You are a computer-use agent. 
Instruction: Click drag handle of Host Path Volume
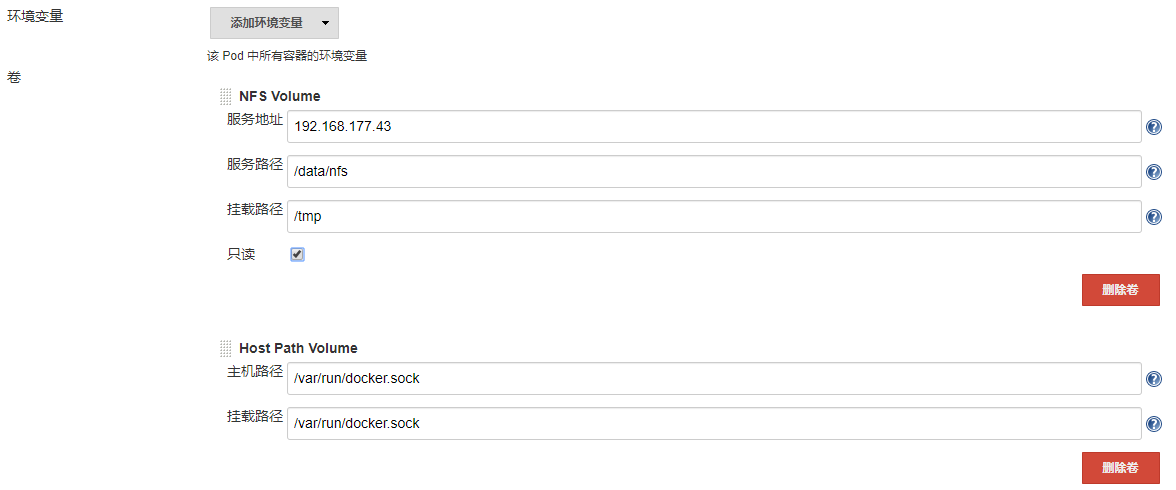coord(225,348)
